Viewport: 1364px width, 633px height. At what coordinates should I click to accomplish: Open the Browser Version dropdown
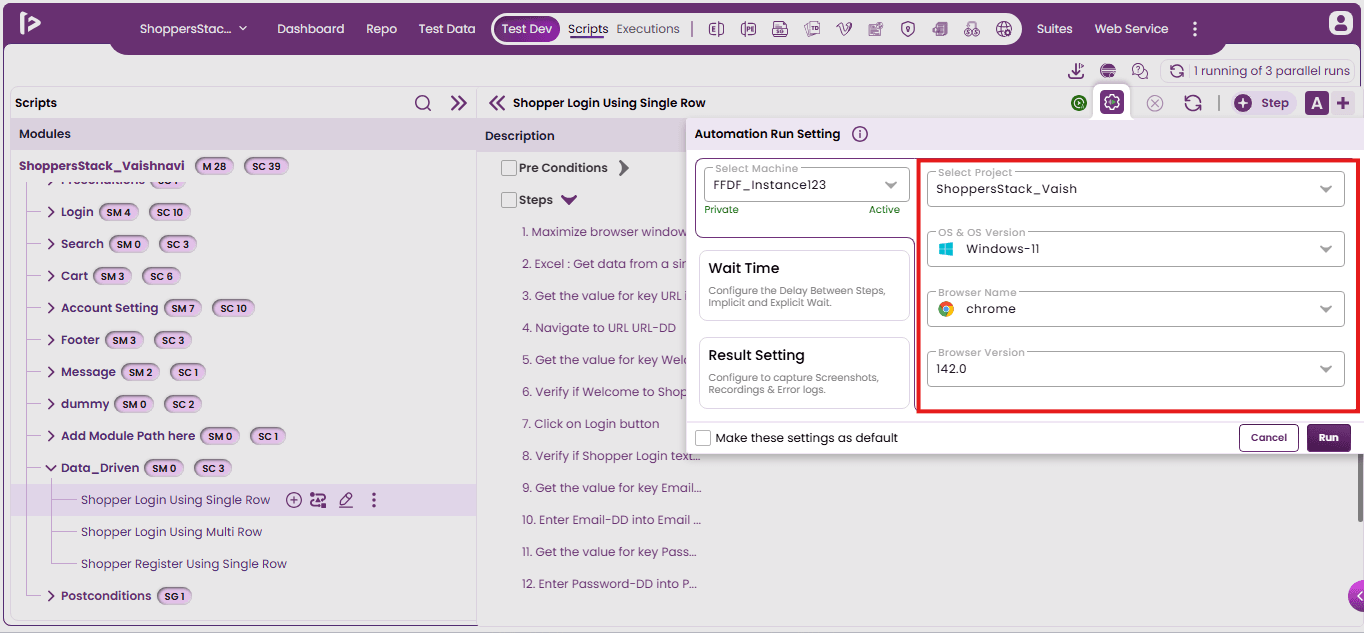1136,369
